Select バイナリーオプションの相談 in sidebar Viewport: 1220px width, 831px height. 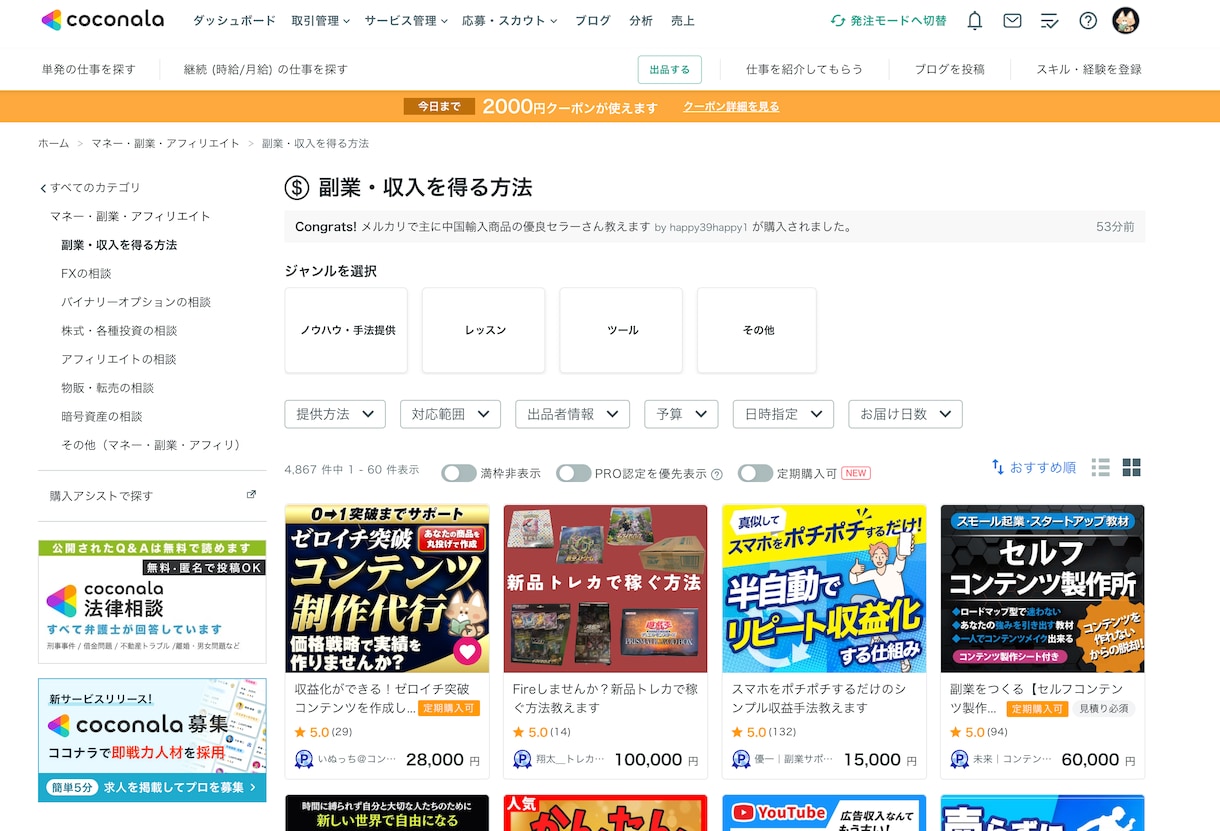point(136,302)
